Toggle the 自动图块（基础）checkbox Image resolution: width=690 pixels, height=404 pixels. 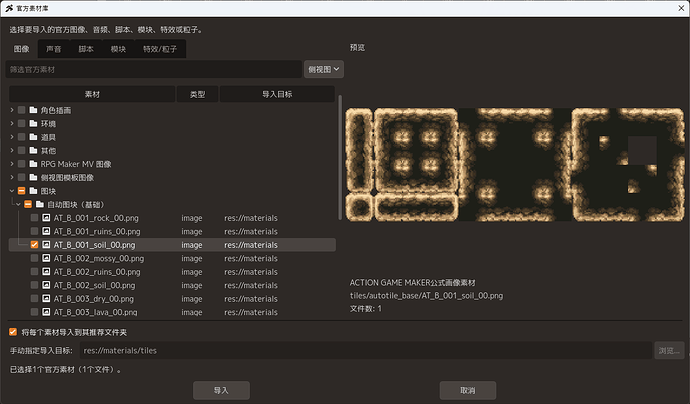[28, 204]
